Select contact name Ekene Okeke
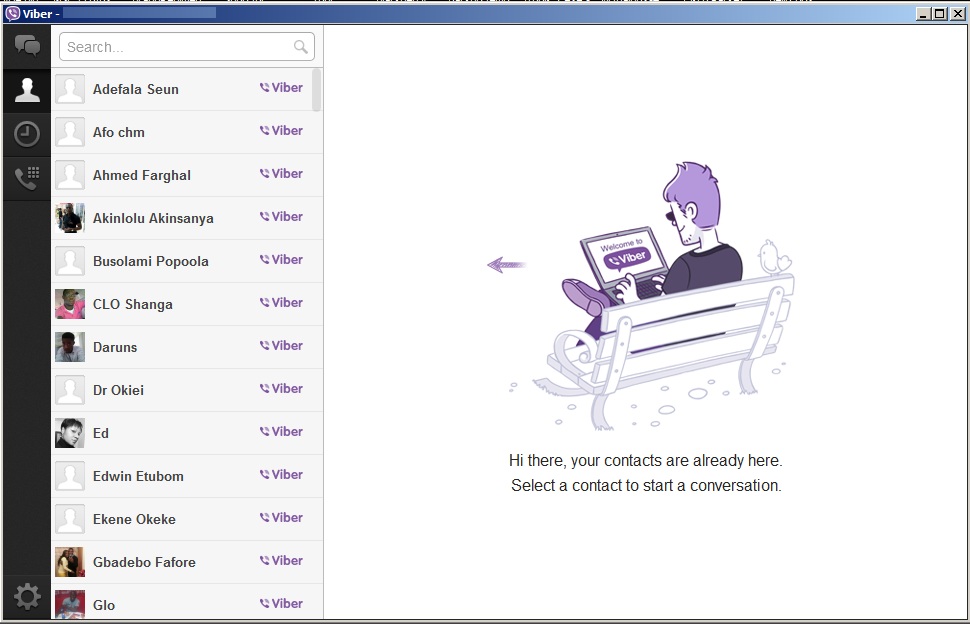The height and width of the screenshot is (624, 970). click(x=134, y=519)
